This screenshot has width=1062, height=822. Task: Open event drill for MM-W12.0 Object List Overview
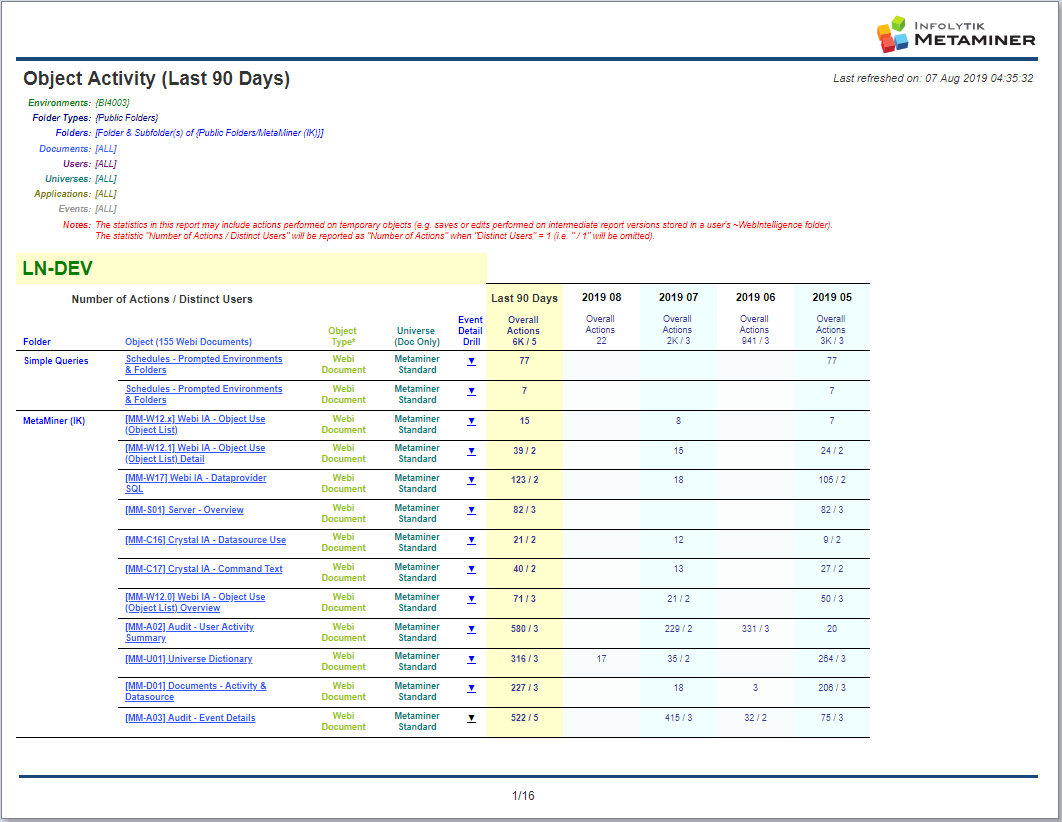tap(471, 599)
